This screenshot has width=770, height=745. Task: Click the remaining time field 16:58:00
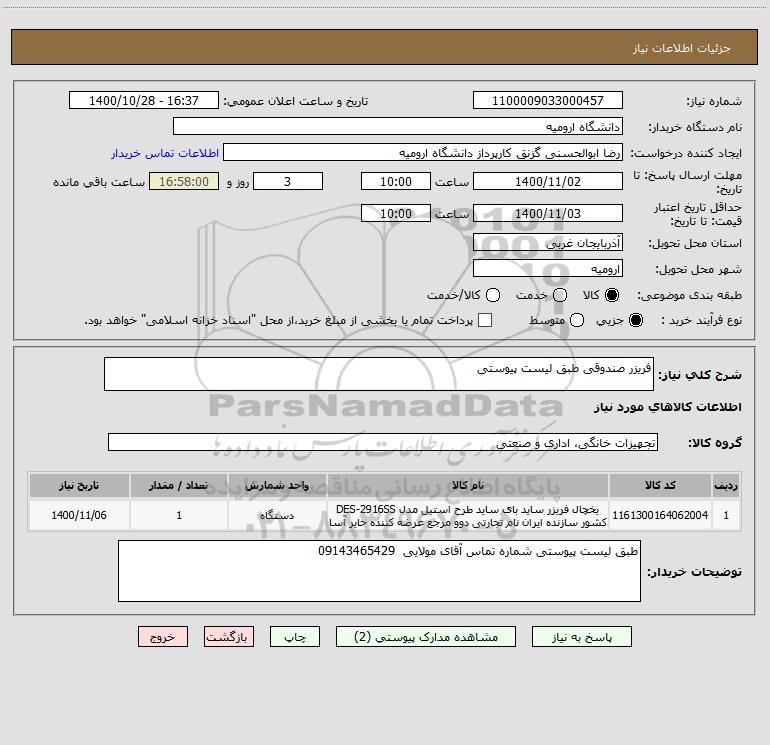(184, 181)
